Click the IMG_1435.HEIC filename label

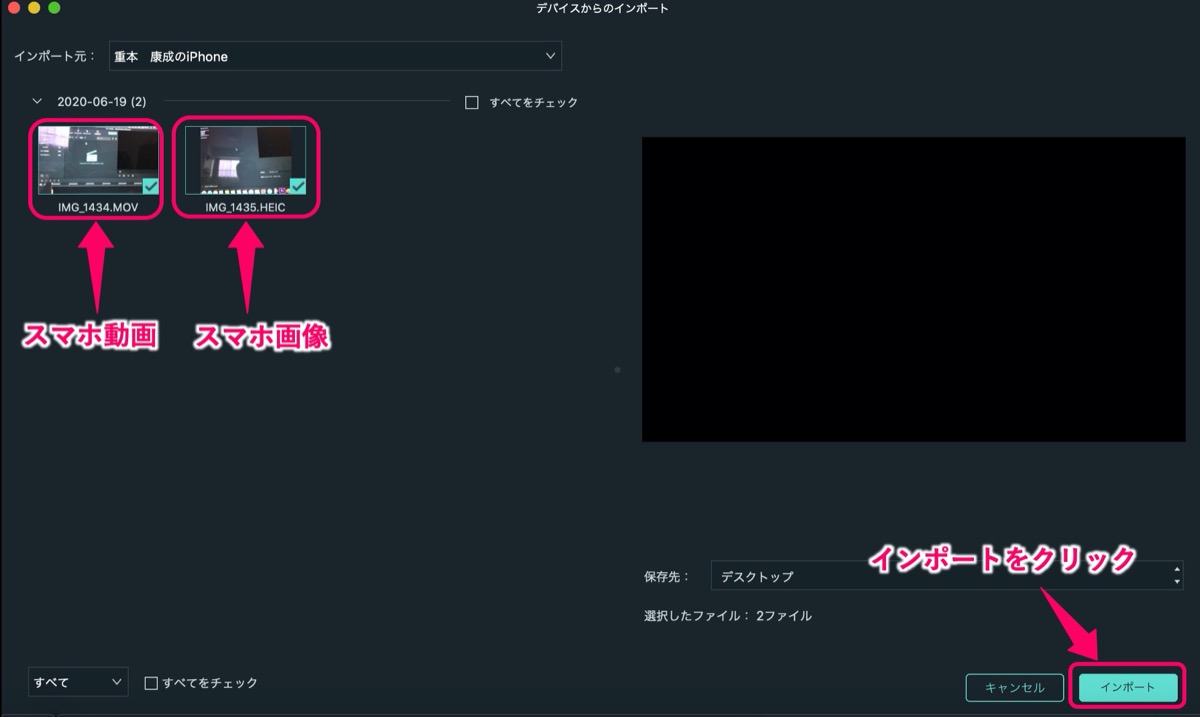click(245, 207)
